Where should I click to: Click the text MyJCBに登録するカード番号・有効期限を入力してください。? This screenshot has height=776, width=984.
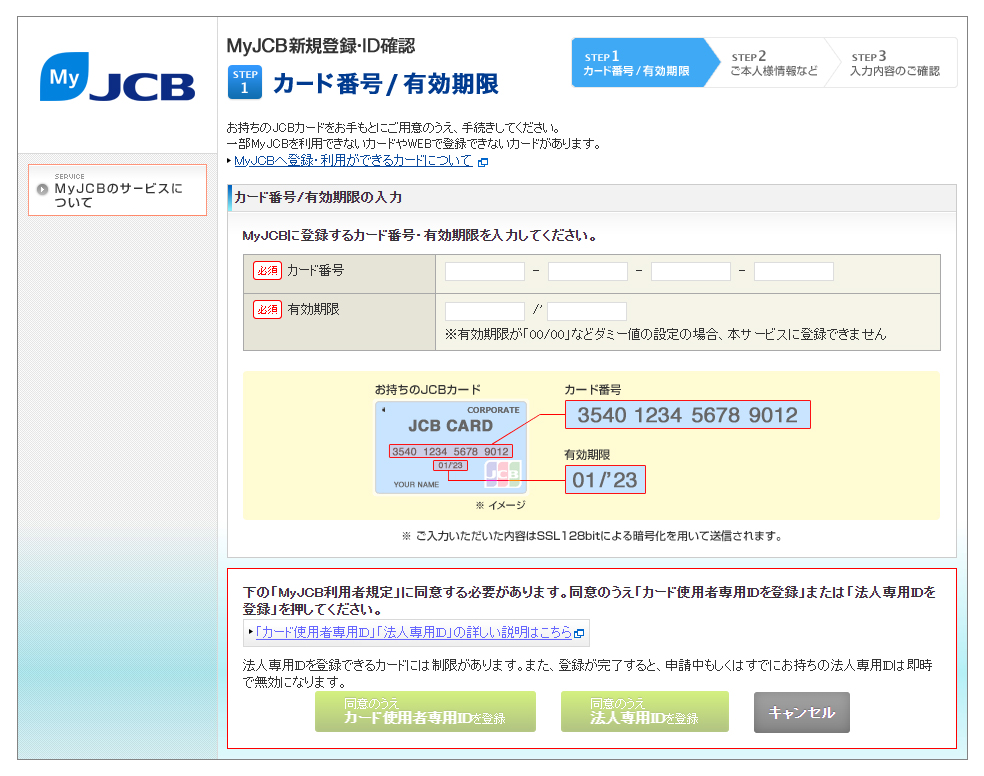pos(420,236)
